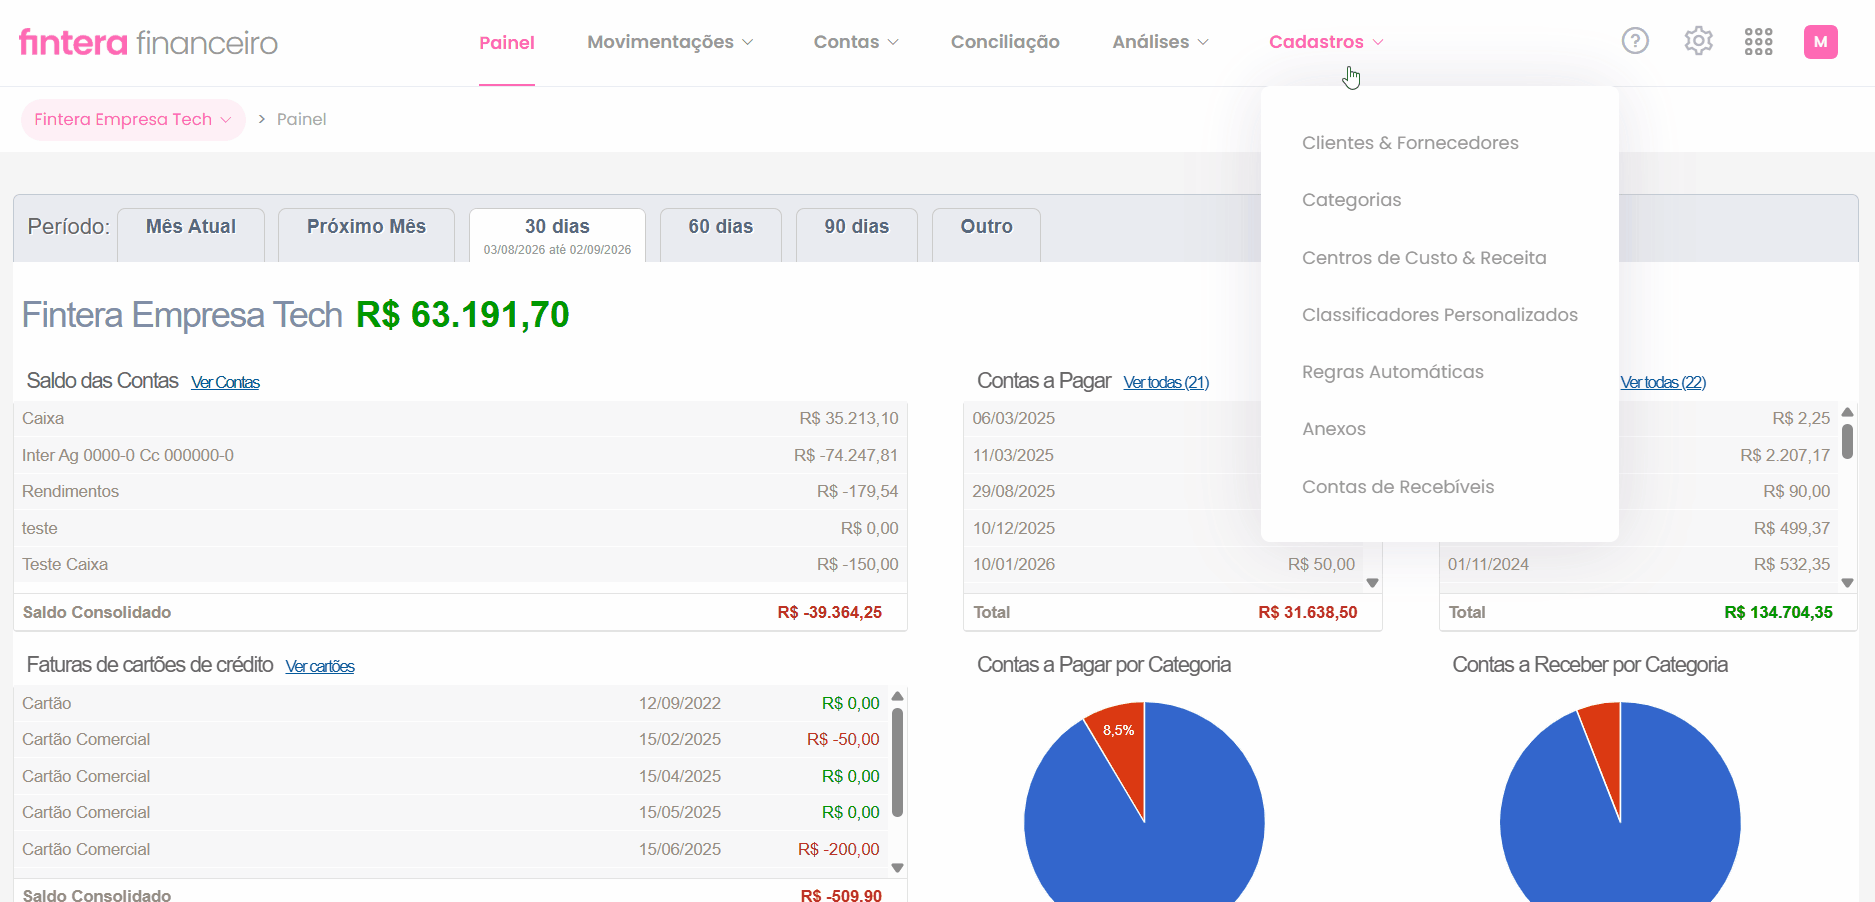Open the settings gear icon
This screenshot has height=902, width=1875.
point(1698,41)
